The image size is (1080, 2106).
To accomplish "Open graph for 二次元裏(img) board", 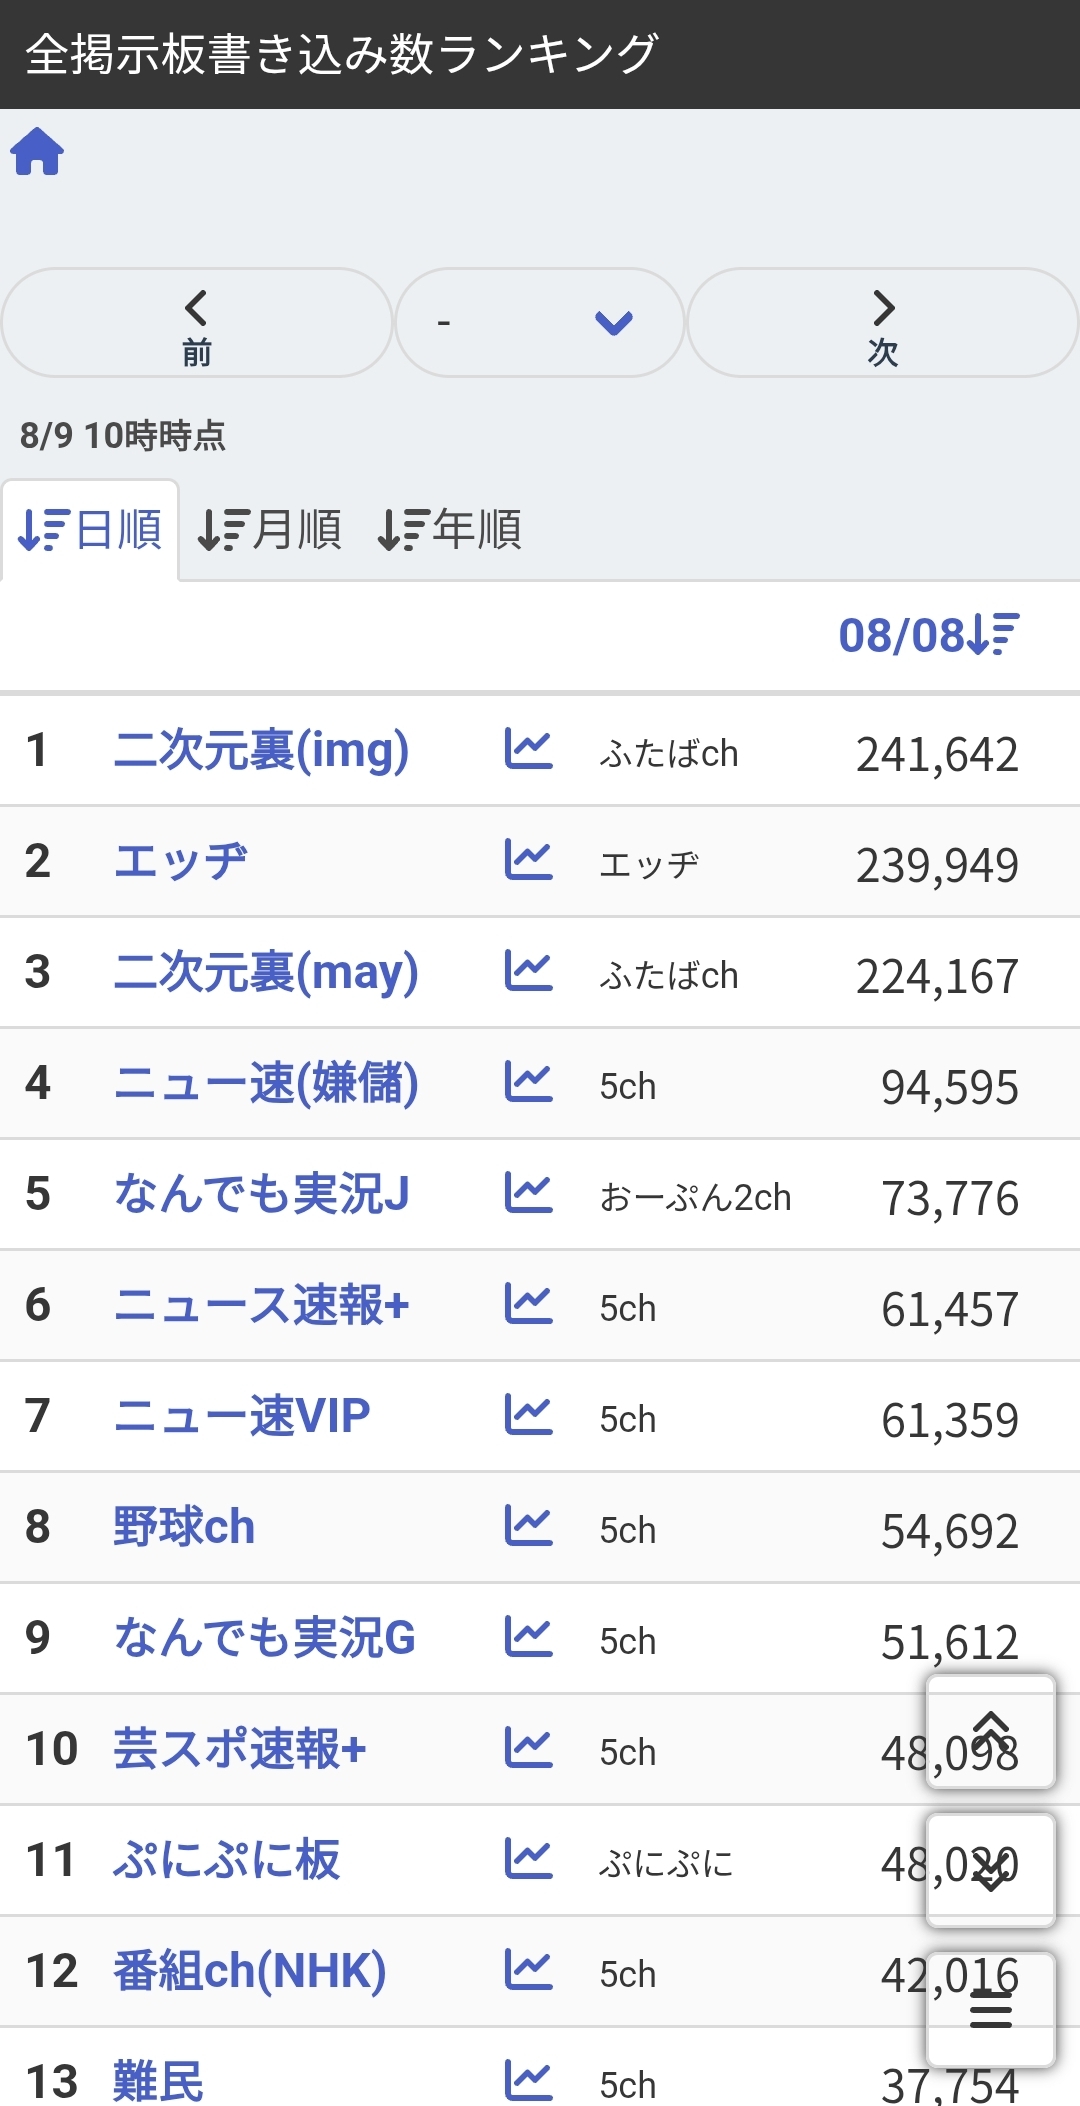I will (x=528, y=750).
